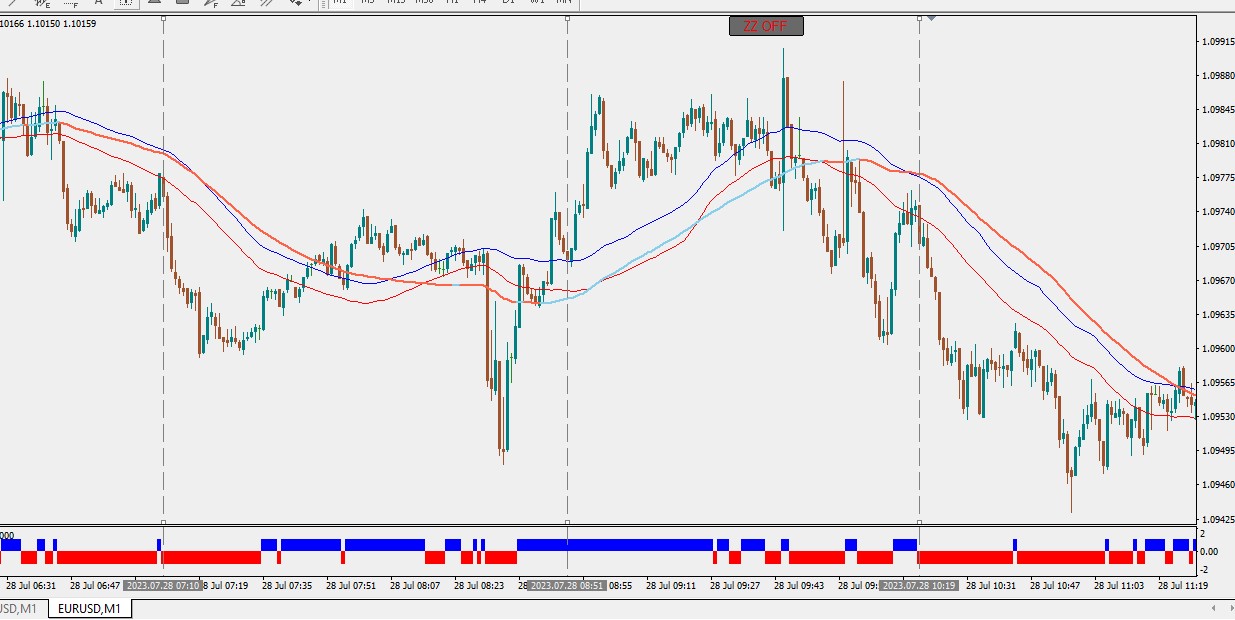The height and width of the screenshot is (620, 1235).
Task: Click the 1.09635 price label
Action: tap(1216, 314)
